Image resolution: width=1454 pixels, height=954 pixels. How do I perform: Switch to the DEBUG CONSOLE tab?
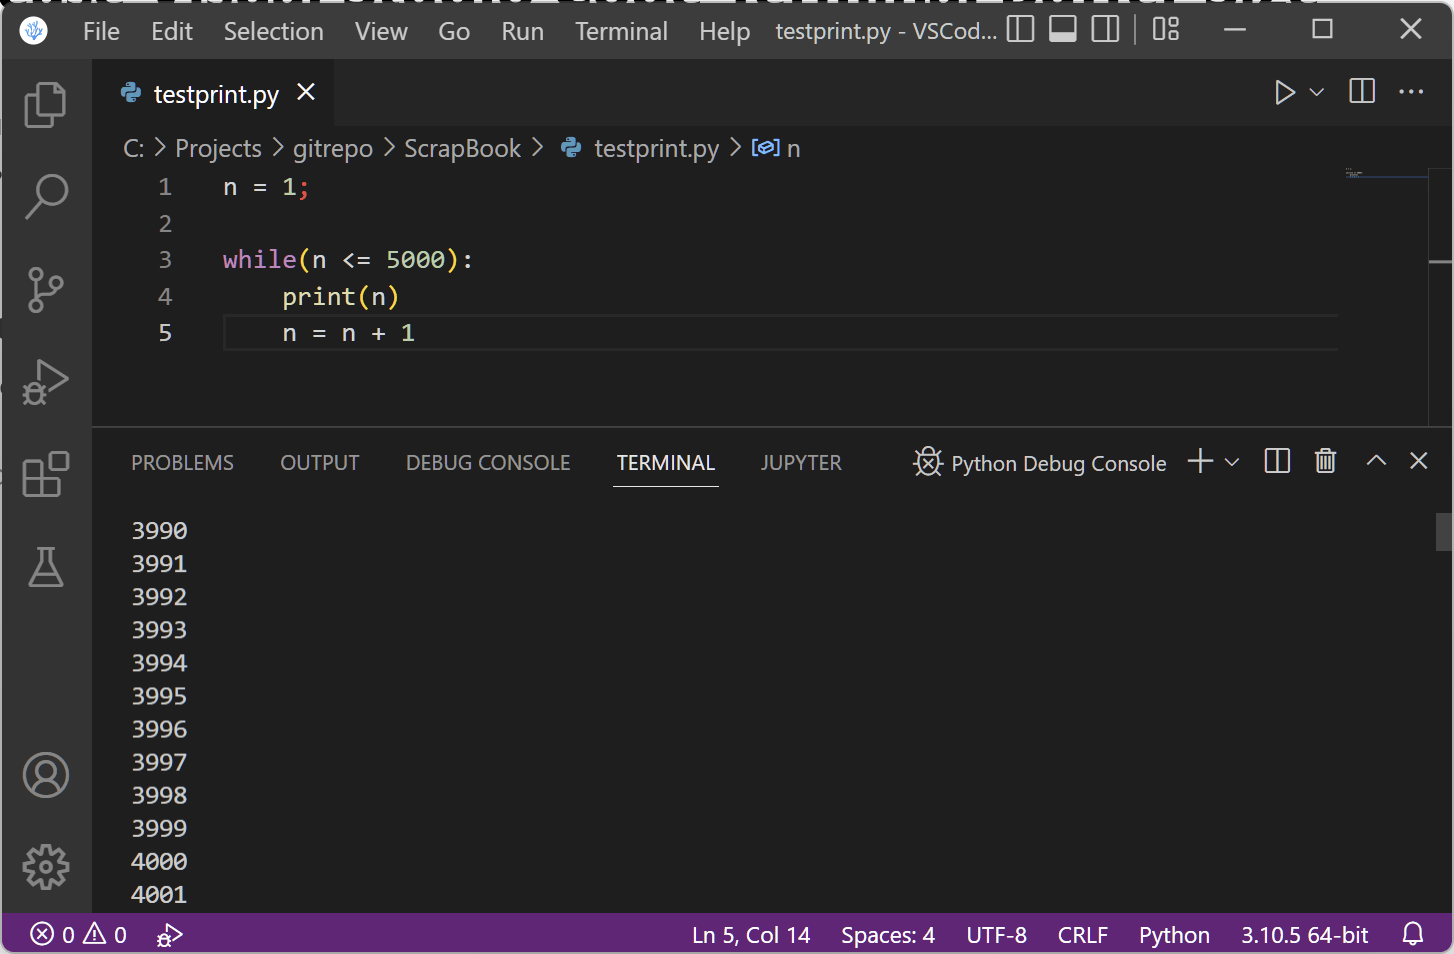487,462
